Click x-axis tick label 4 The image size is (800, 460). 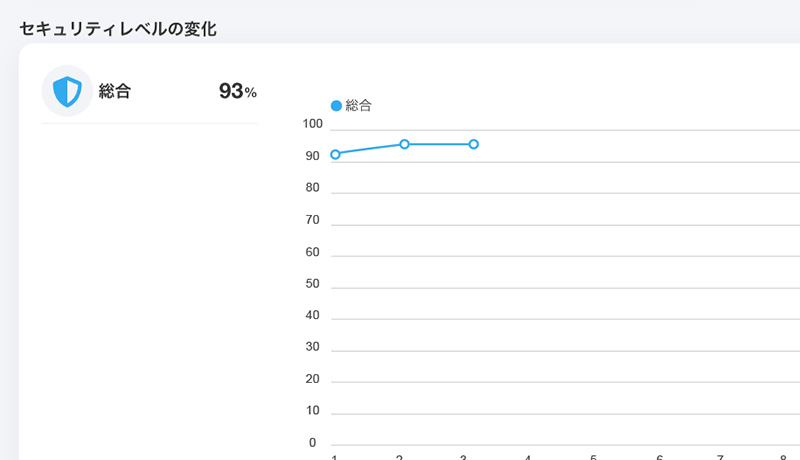[x=528, y=457]
